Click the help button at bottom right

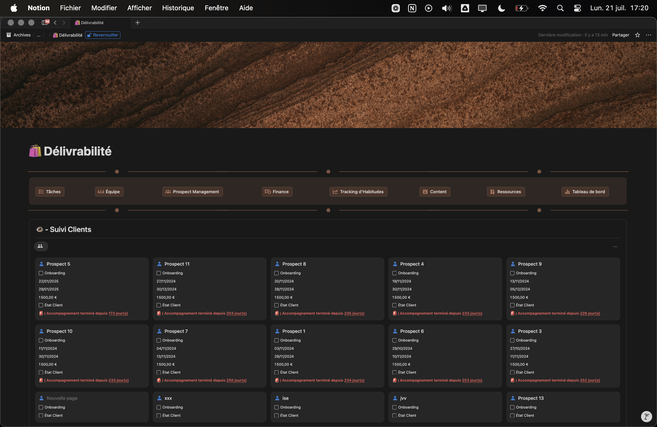[646, 416]
